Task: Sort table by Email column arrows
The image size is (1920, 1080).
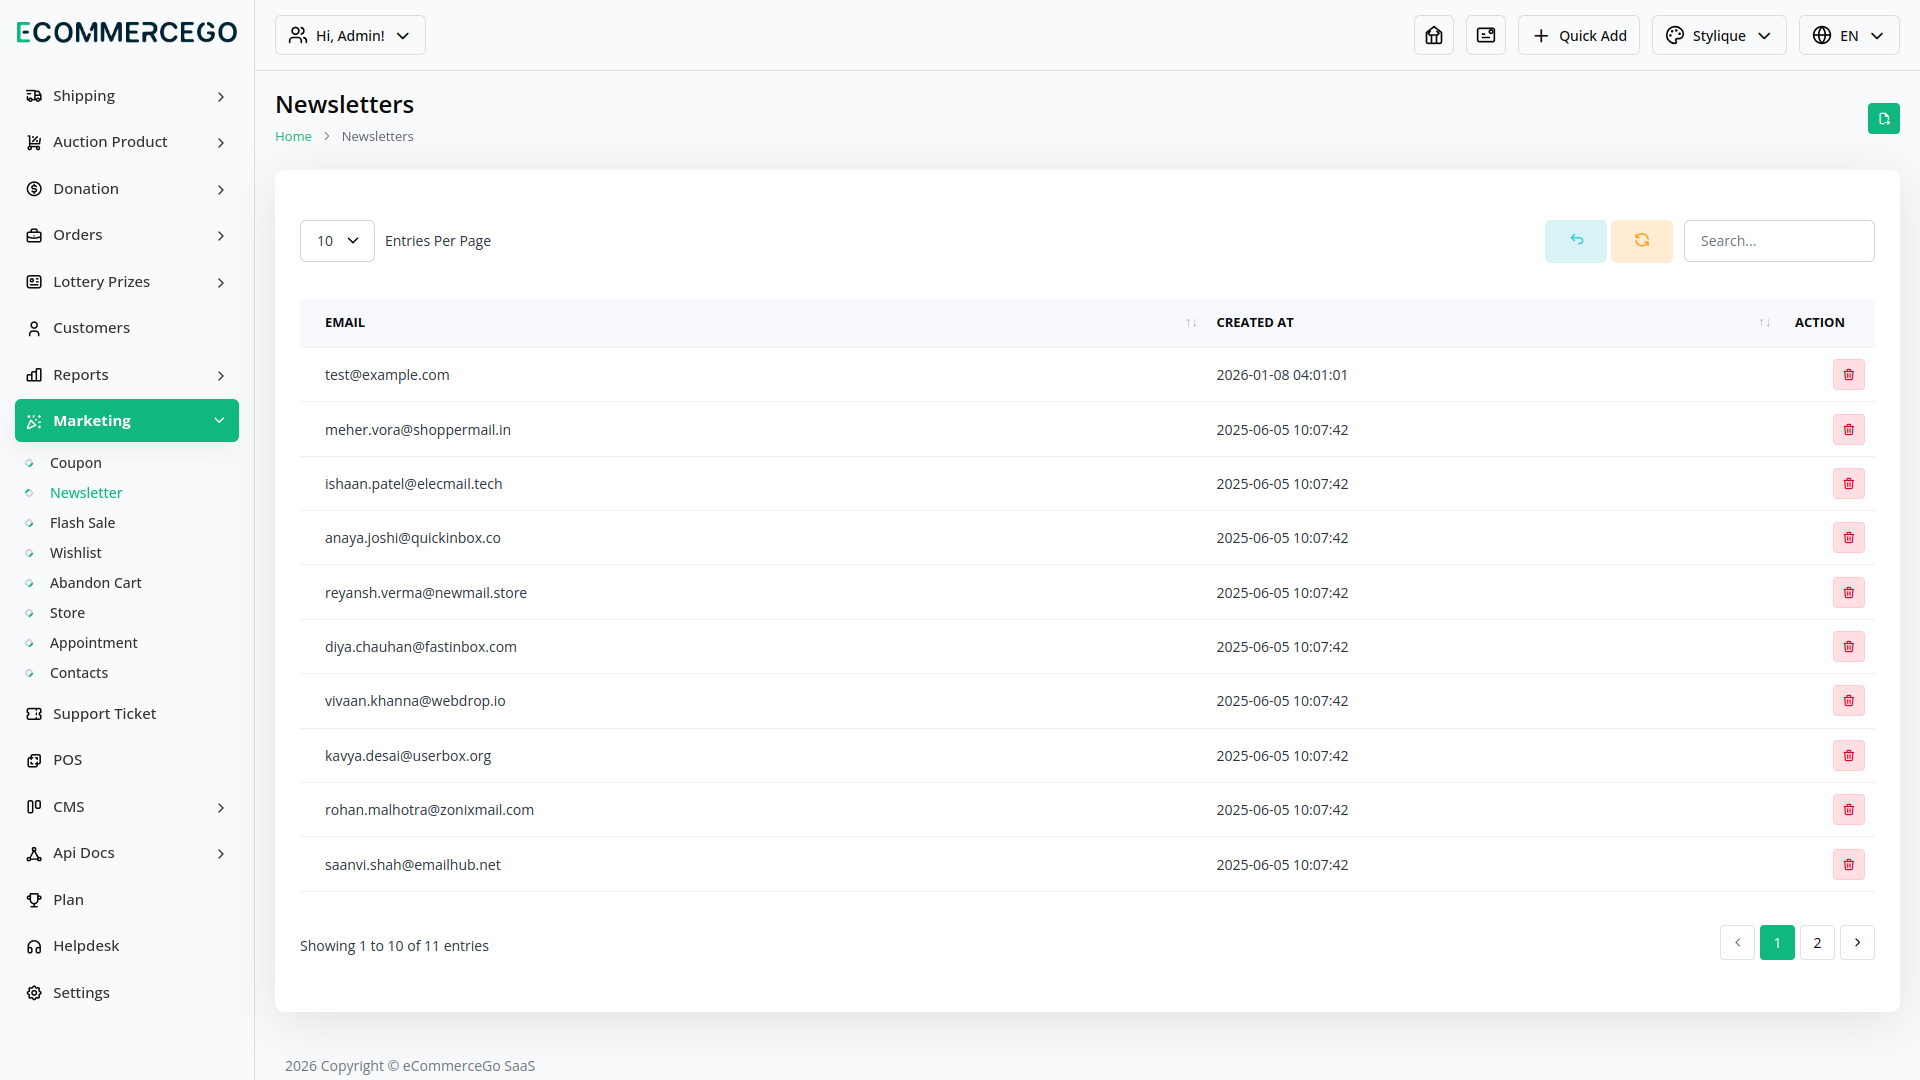Action: coord(1191,323)
